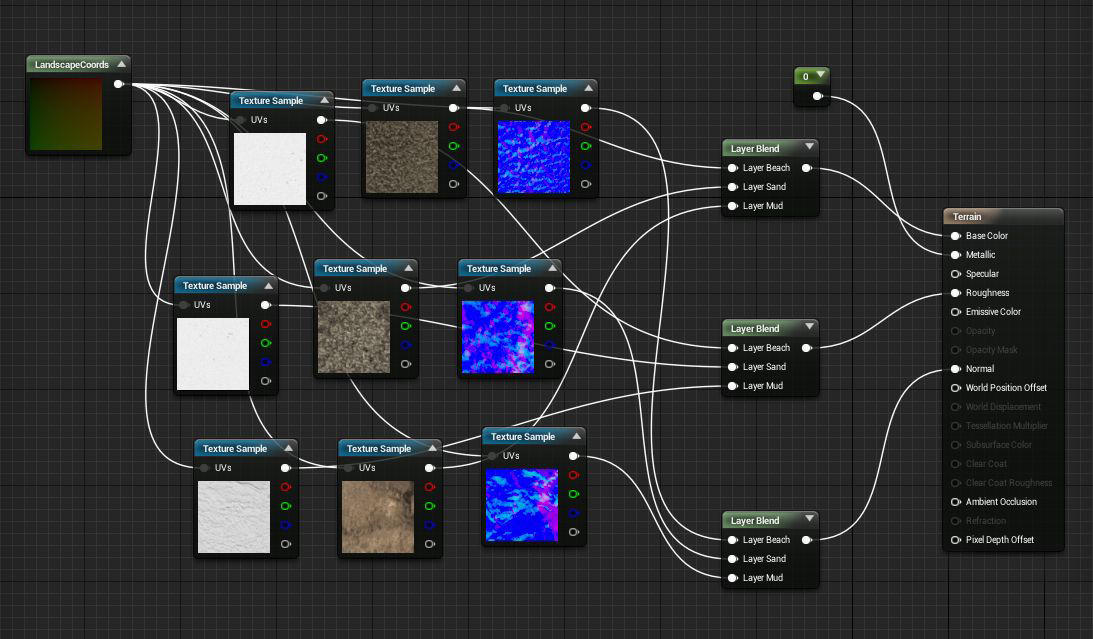
Task: Click red channel pin on brown mud Texture Sample
Action: (x=430, y=487)
